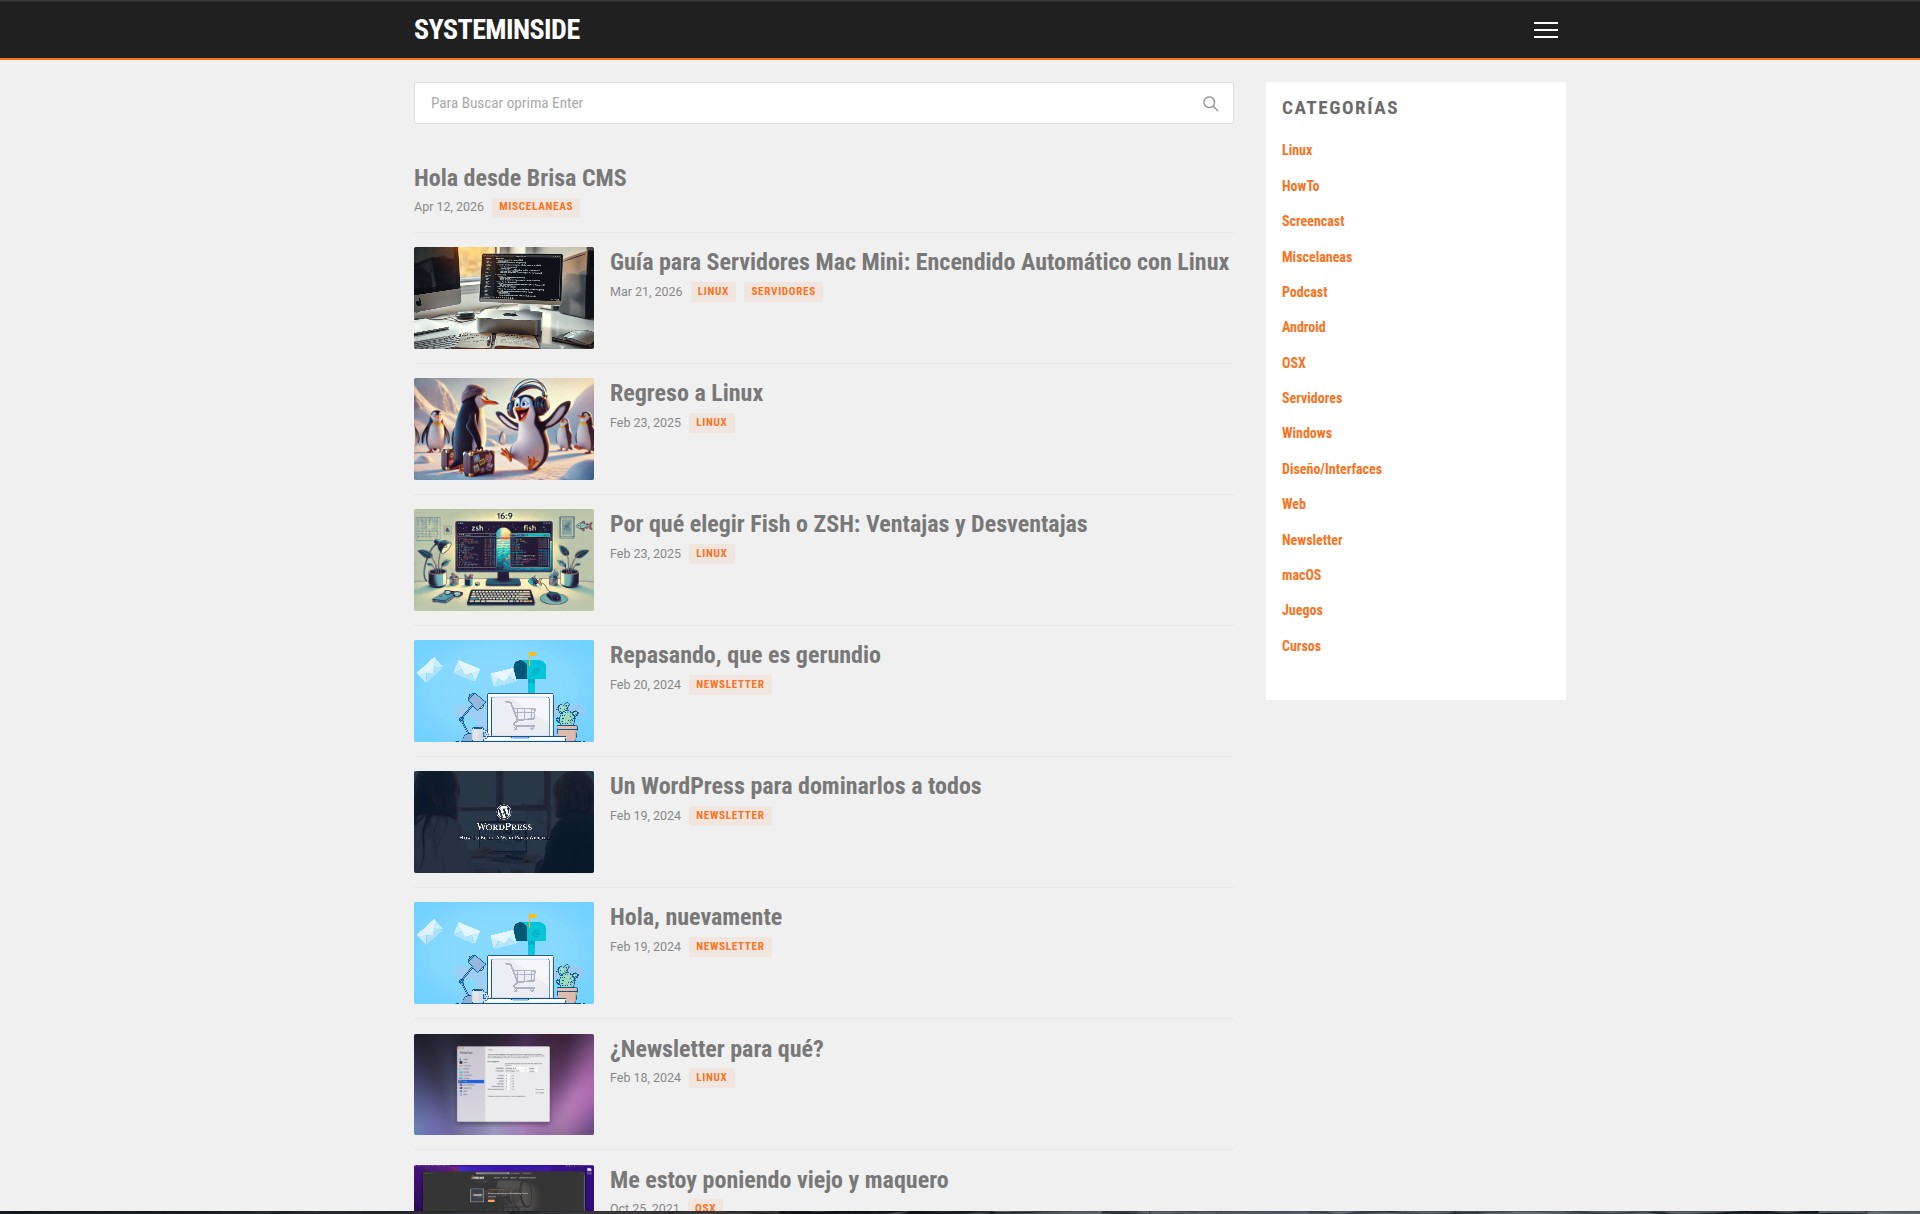Click the MISCELANEAS tag badge
The height and width of the screenshot is (1214, 1920).
[x=535, y=207]
